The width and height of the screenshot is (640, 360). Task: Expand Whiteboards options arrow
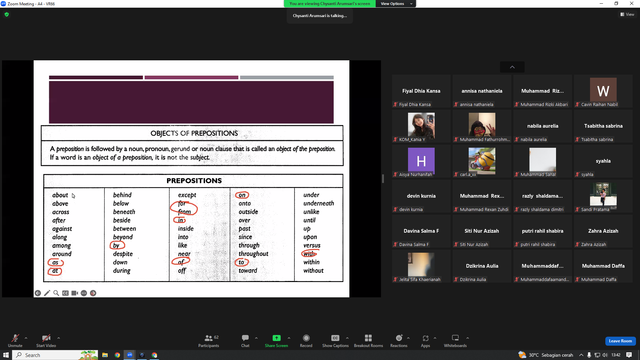point(467,338)
